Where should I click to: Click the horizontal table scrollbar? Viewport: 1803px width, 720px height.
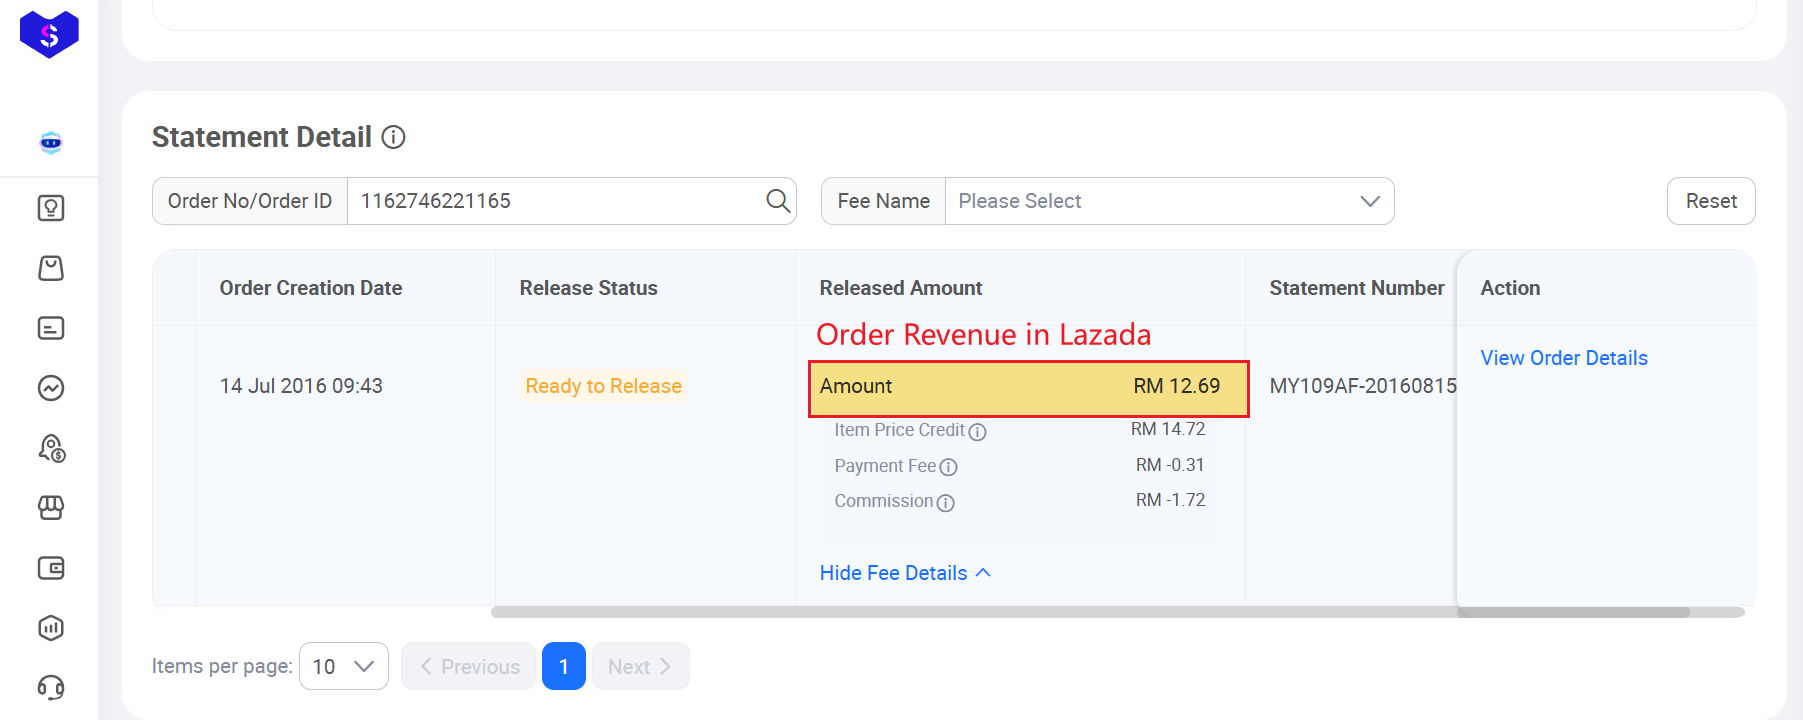[1117, 612]
